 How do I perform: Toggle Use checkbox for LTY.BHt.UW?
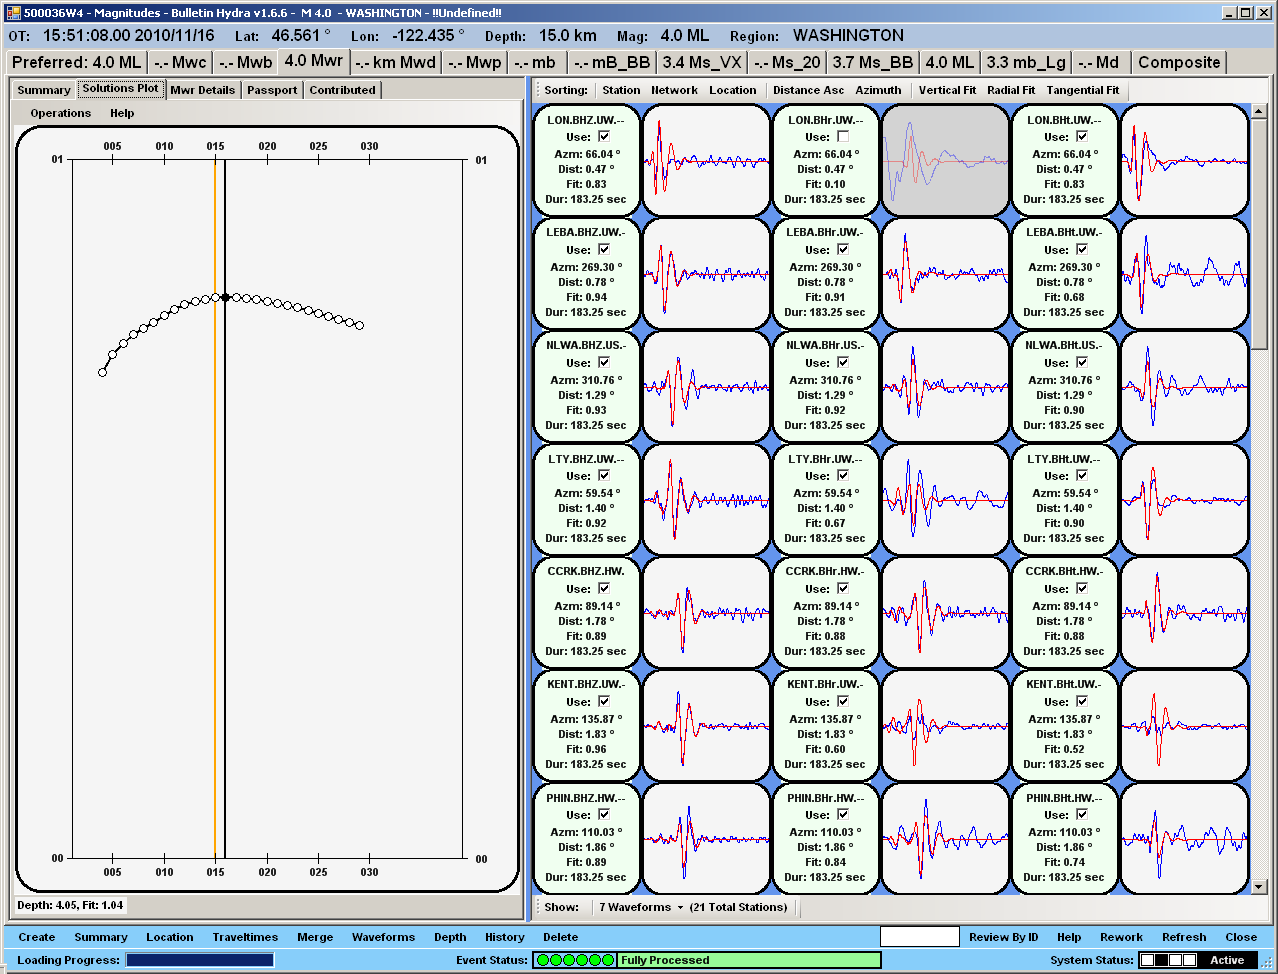[x=1082, y=475]
